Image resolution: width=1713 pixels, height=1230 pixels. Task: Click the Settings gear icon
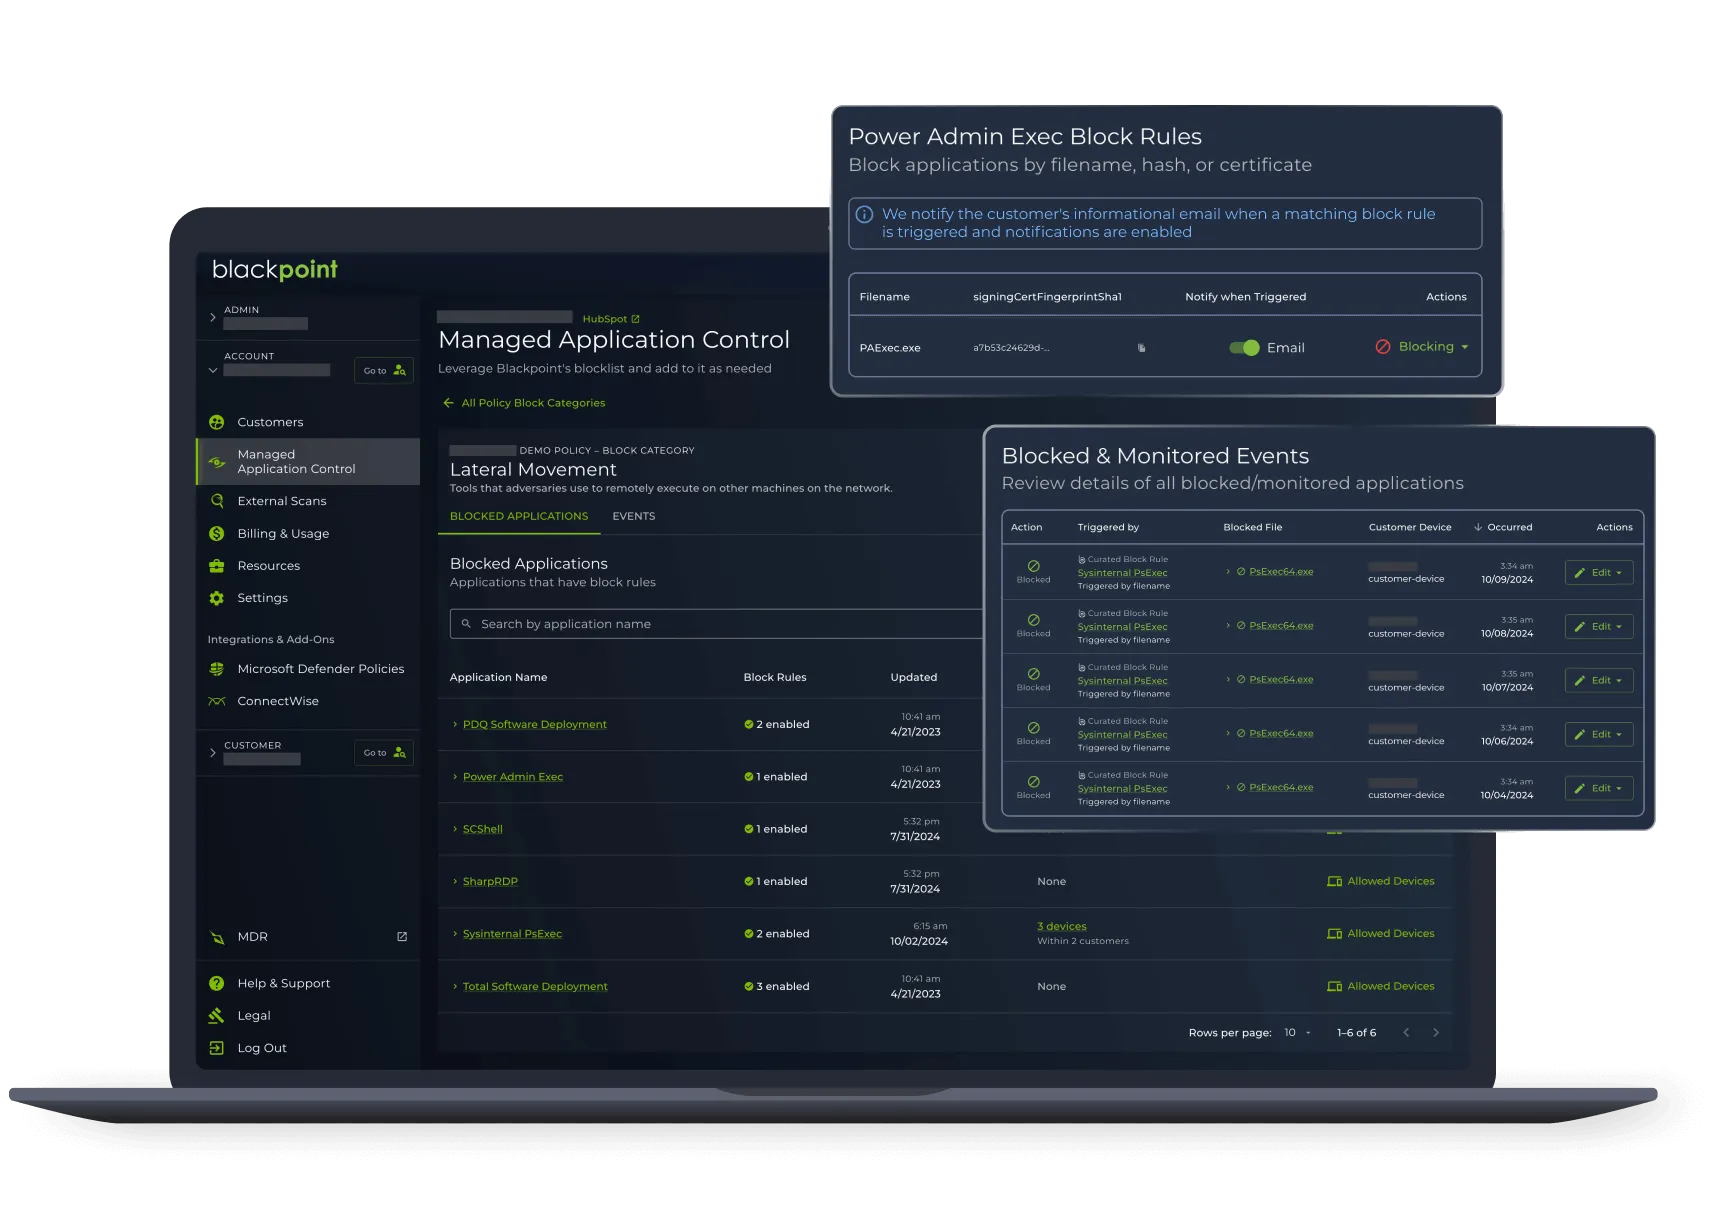tap(216, 598)
